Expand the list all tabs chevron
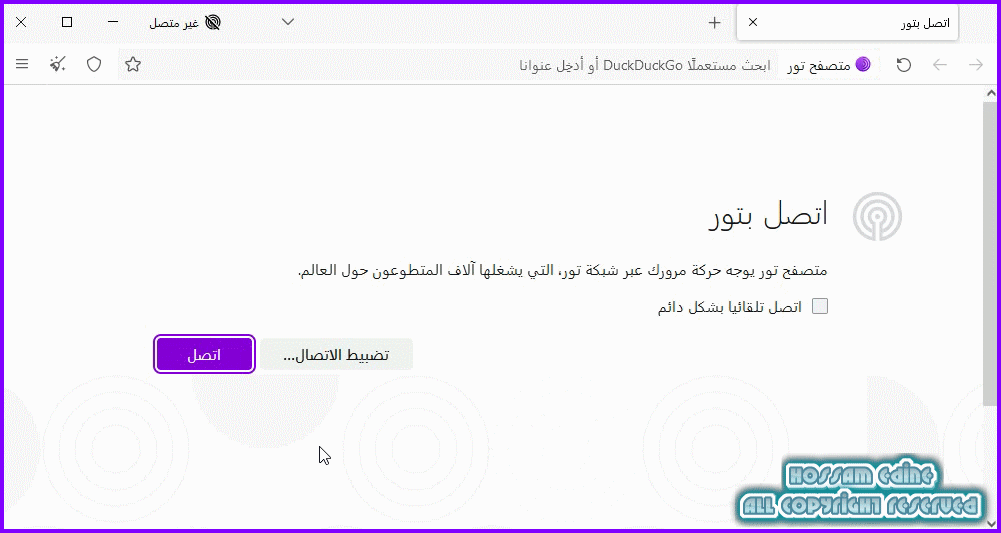Image resolution: width=1001 pixels, height=533 pixels. 289,22
